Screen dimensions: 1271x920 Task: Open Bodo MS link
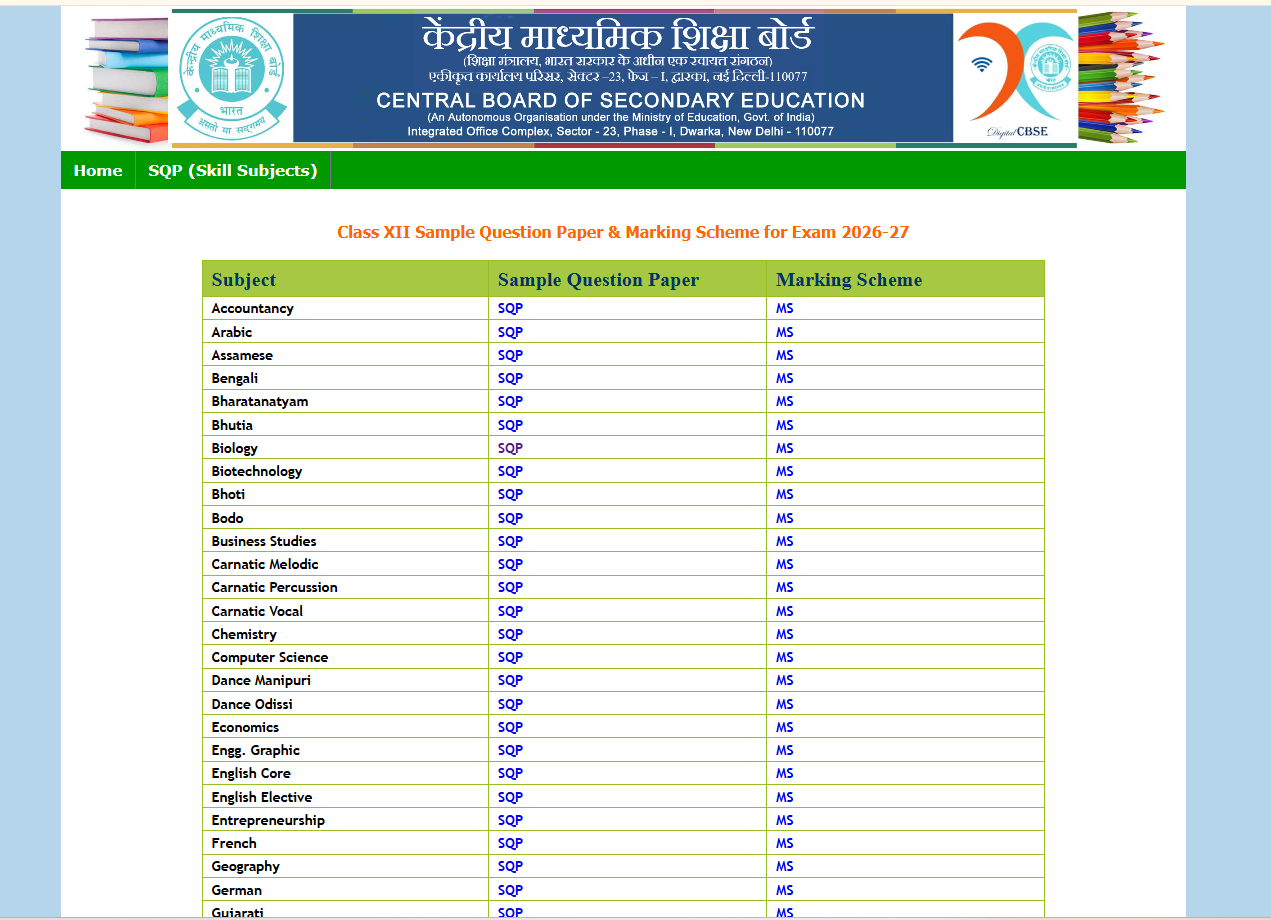click(x=785, y=518)
